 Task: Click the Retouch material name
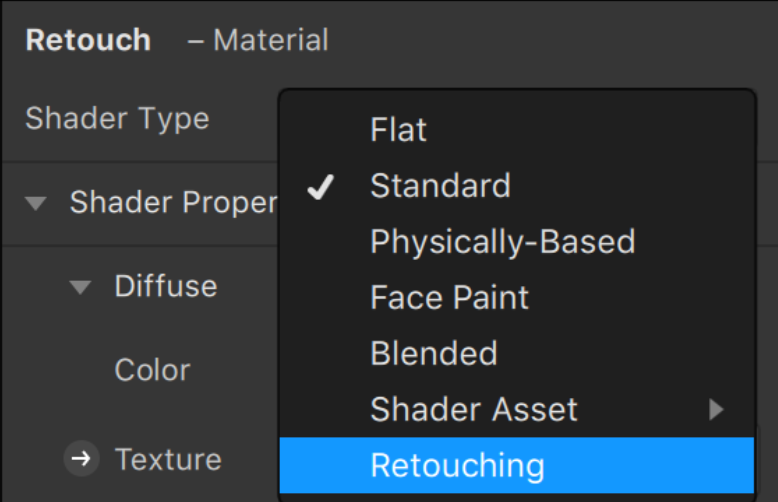click(88, 40)
